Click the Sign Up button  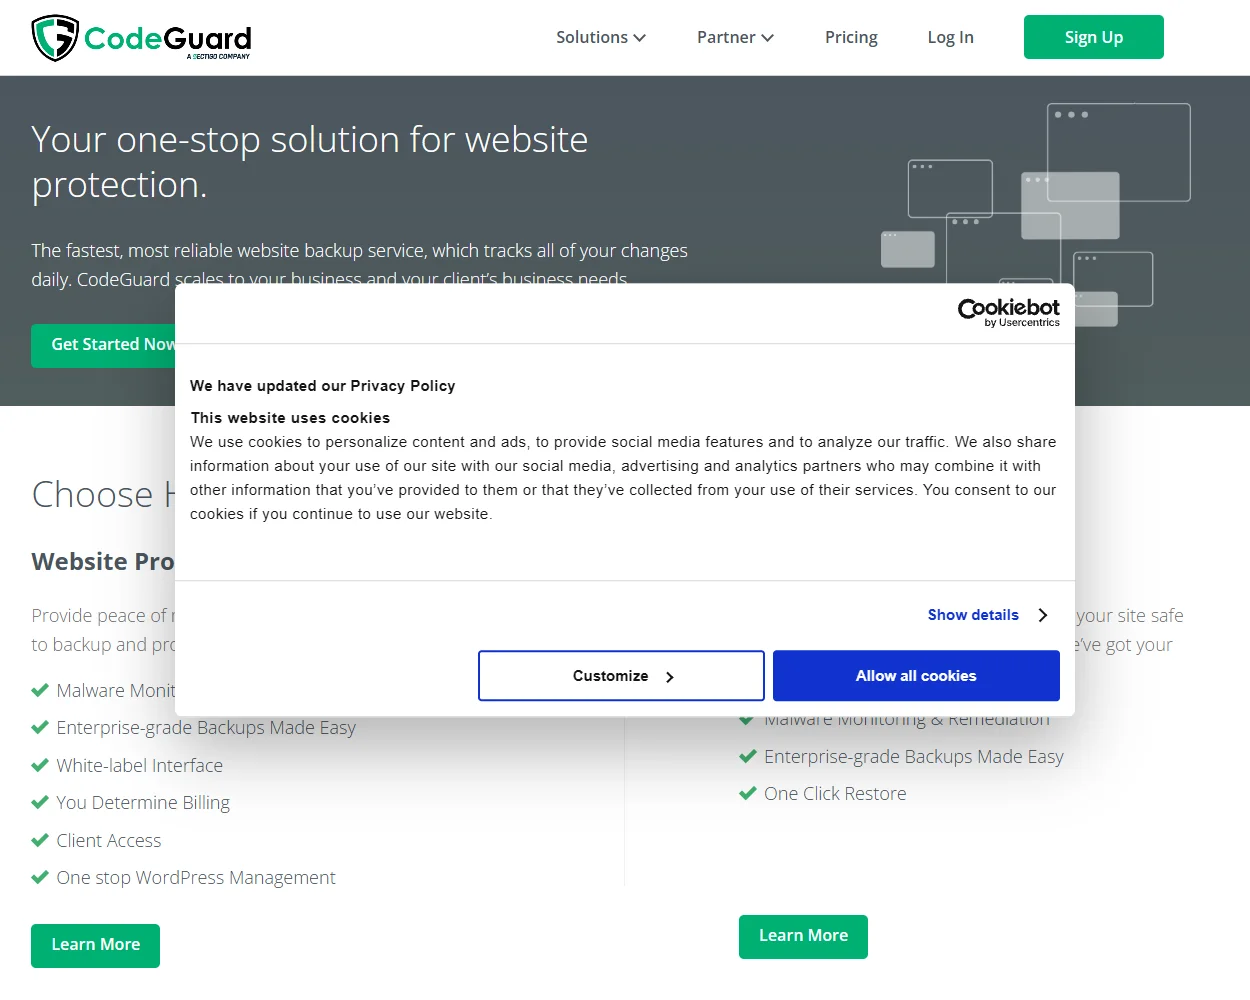coord(1093,37)
